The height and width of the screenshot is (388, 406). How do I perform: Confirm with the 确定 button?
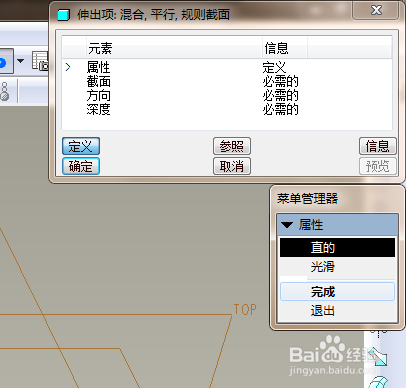pyautogui.click(x=81, y=166)
